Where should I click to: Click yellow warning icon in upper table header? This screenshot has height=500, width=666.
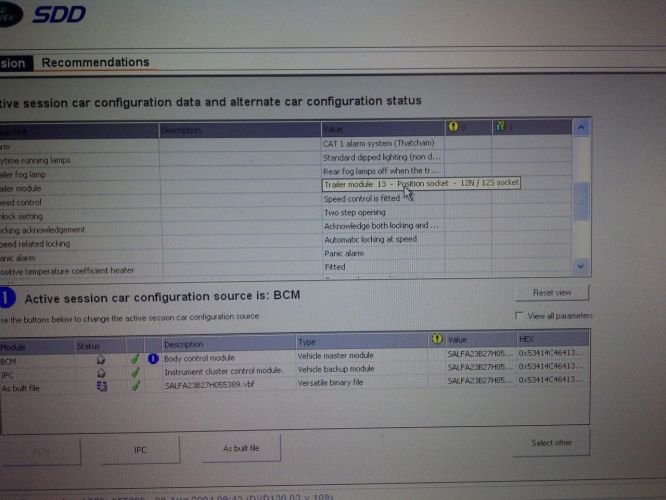click(x=453, y=126)
